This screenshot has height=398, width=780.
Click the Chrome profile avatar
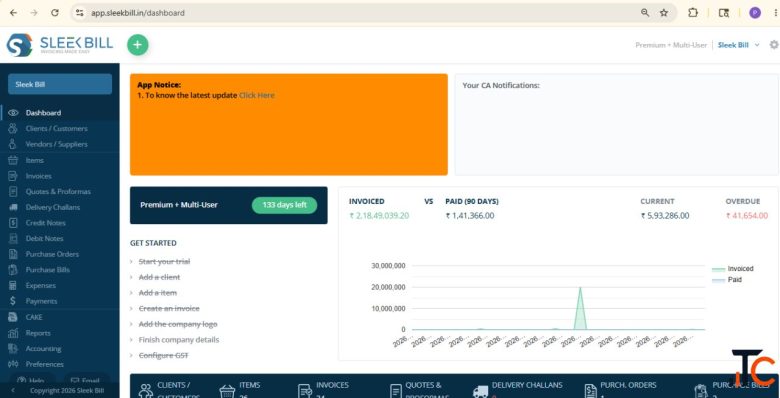[755, 13]
